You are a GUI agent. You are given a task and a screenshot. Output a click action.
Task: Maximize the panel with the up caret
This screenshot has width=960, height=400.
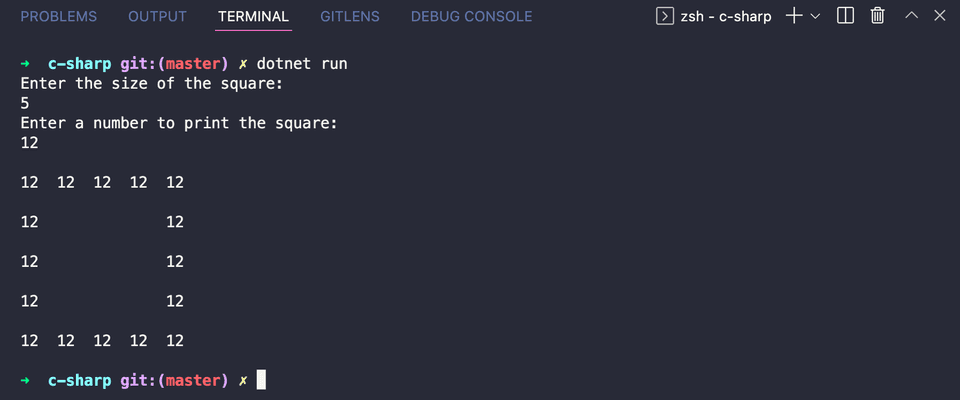910,16
